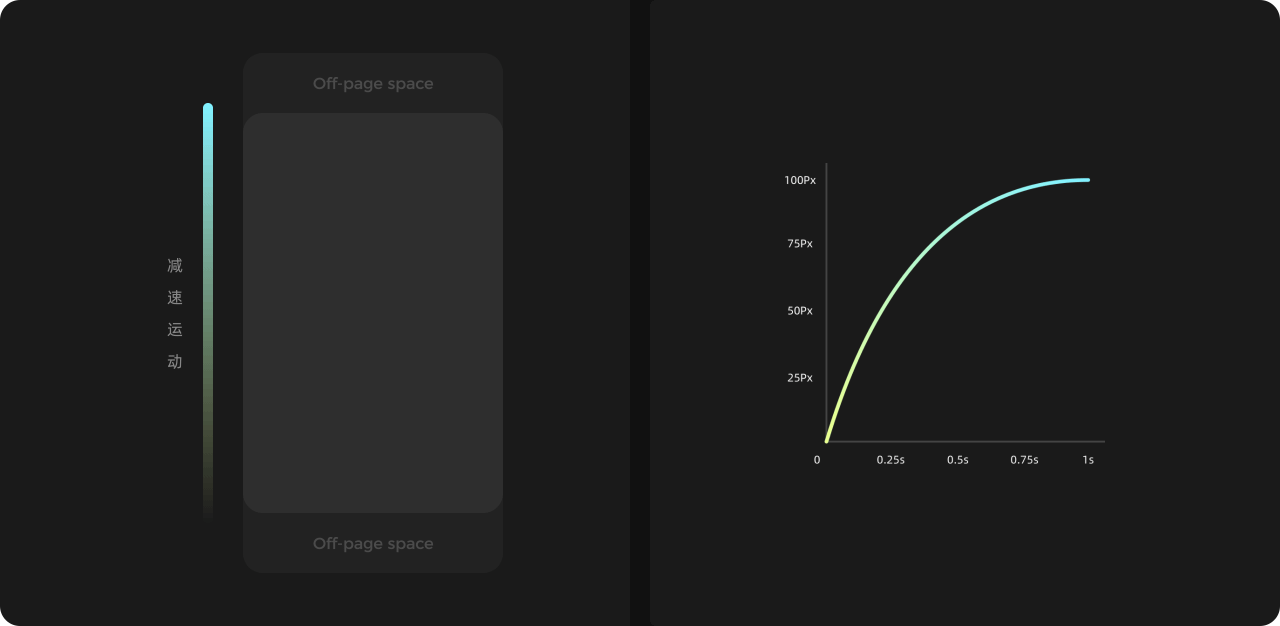Click the yellow start point of the curve
This screenshot has height=626, width=1280.
pyautogui.click(x=827, y=440)
